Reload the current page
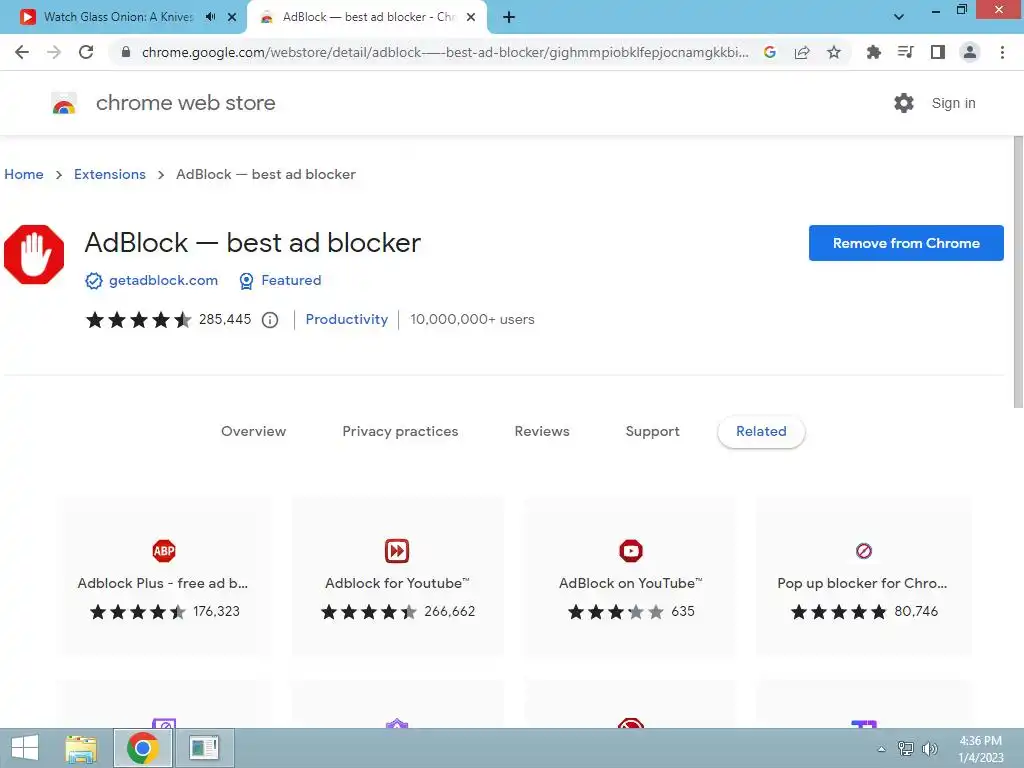Viewport: 1024px width, 768px height. tap(86, 52)
